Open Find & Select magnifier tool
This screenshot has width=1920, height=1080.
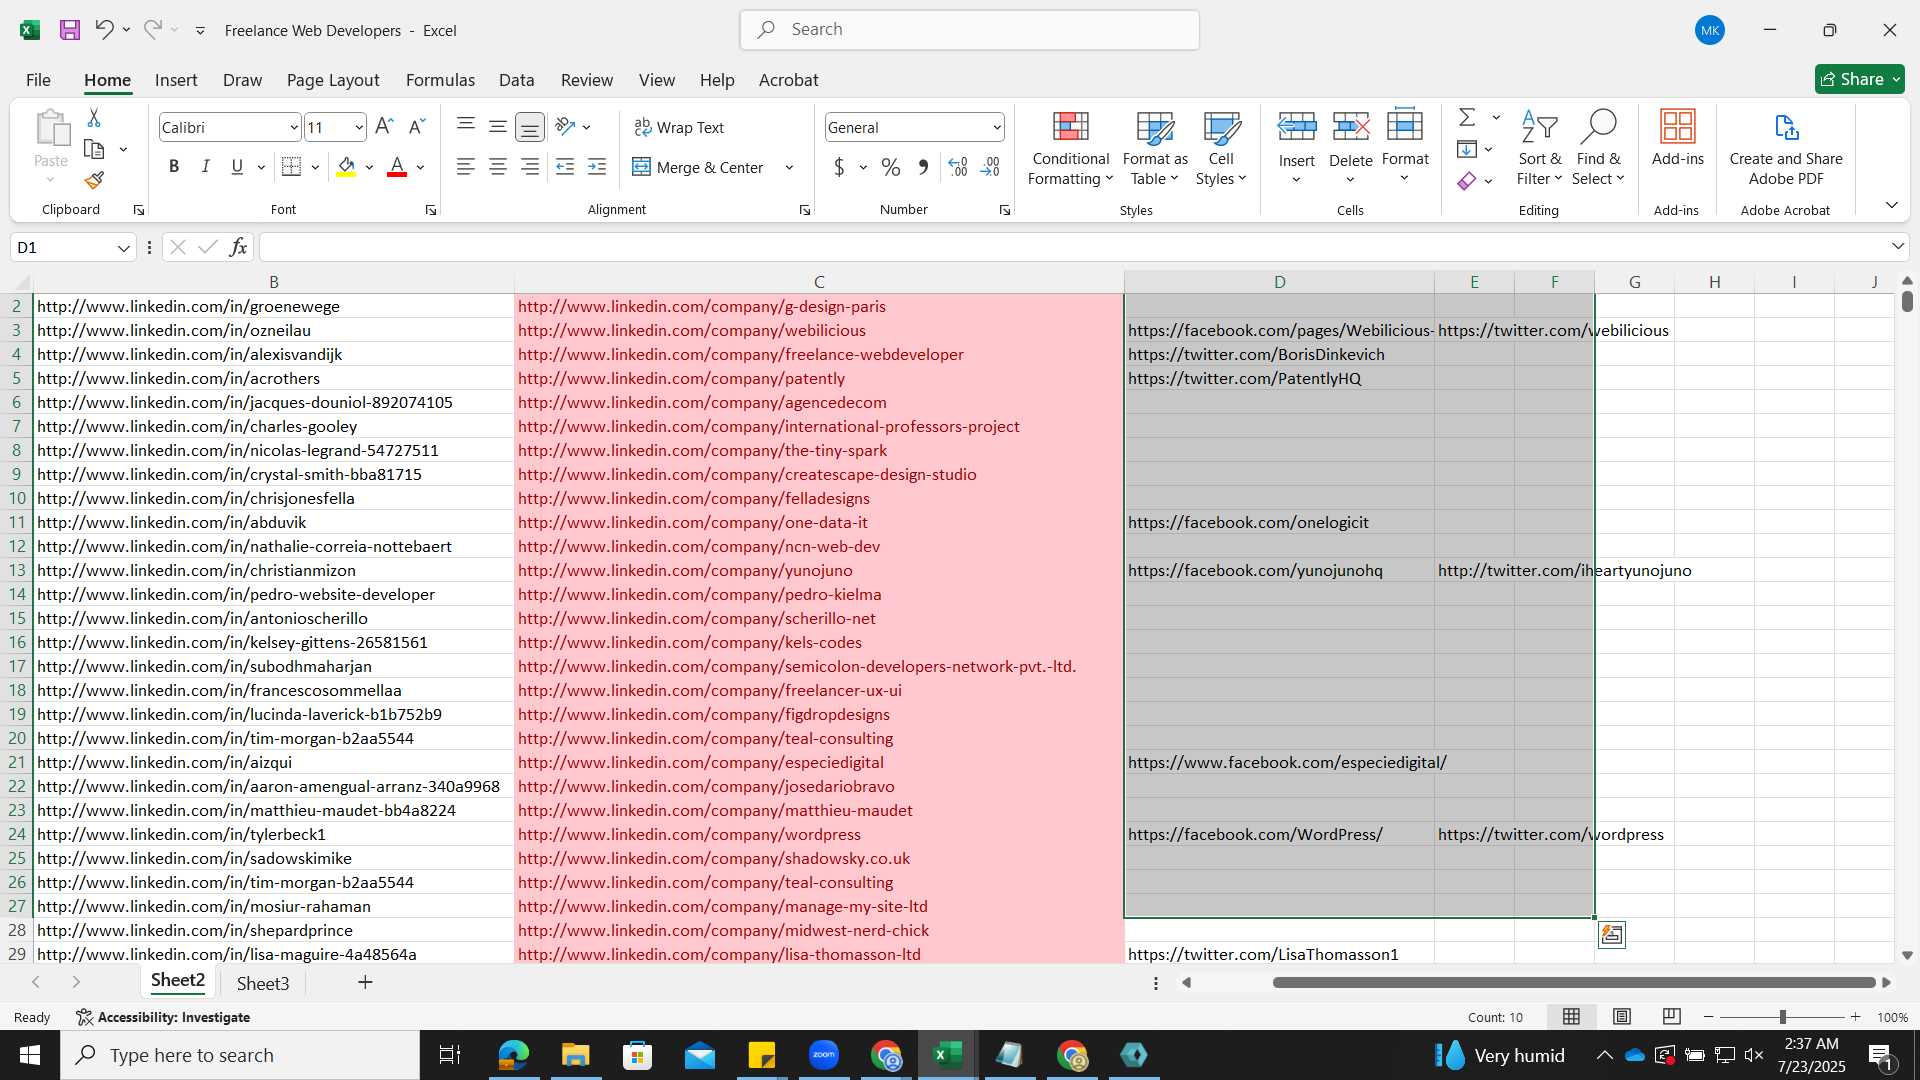[x=1598, y=148]
